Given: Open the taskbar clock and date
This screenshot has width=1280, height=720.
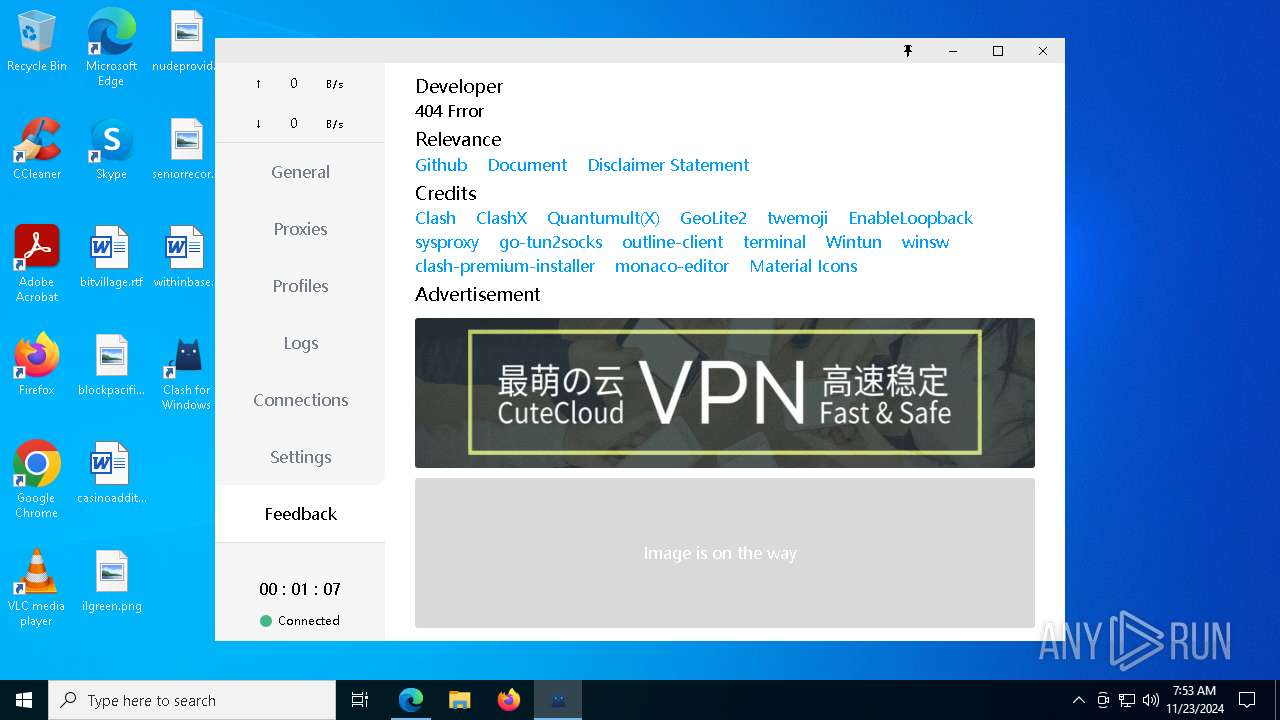Looking at the screenshot, I should click(x=1194, y=700).
